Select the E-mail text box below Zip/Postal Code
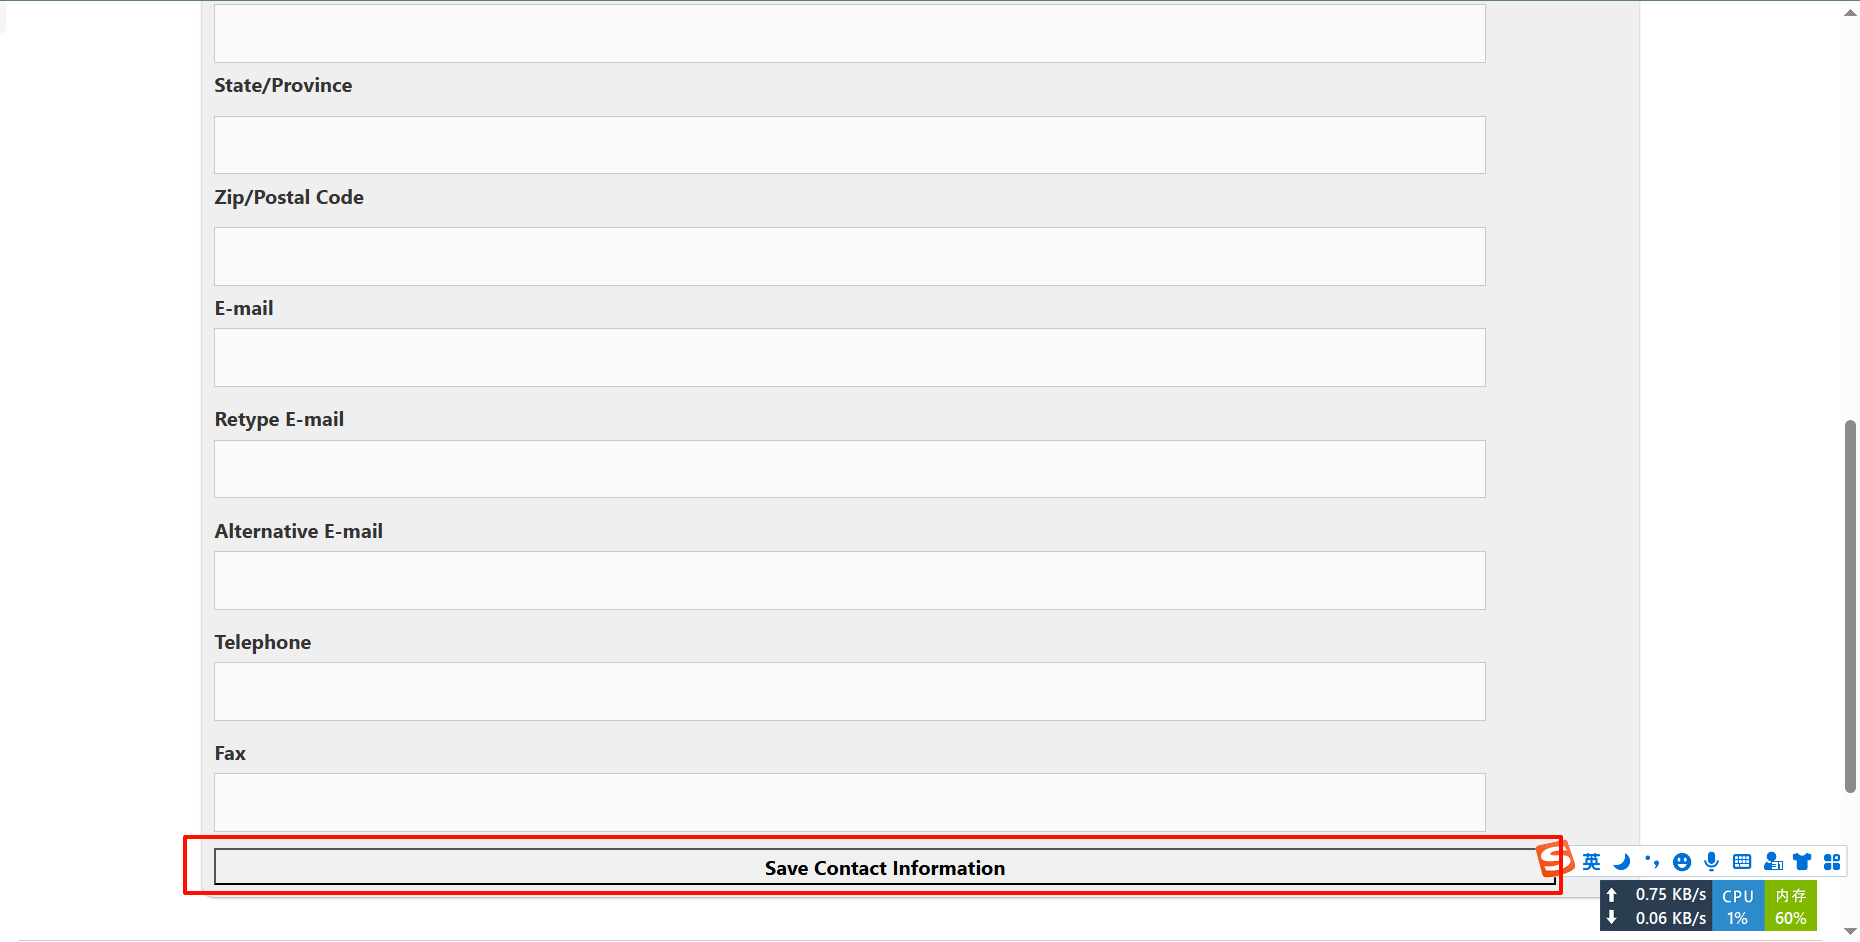 850,357
